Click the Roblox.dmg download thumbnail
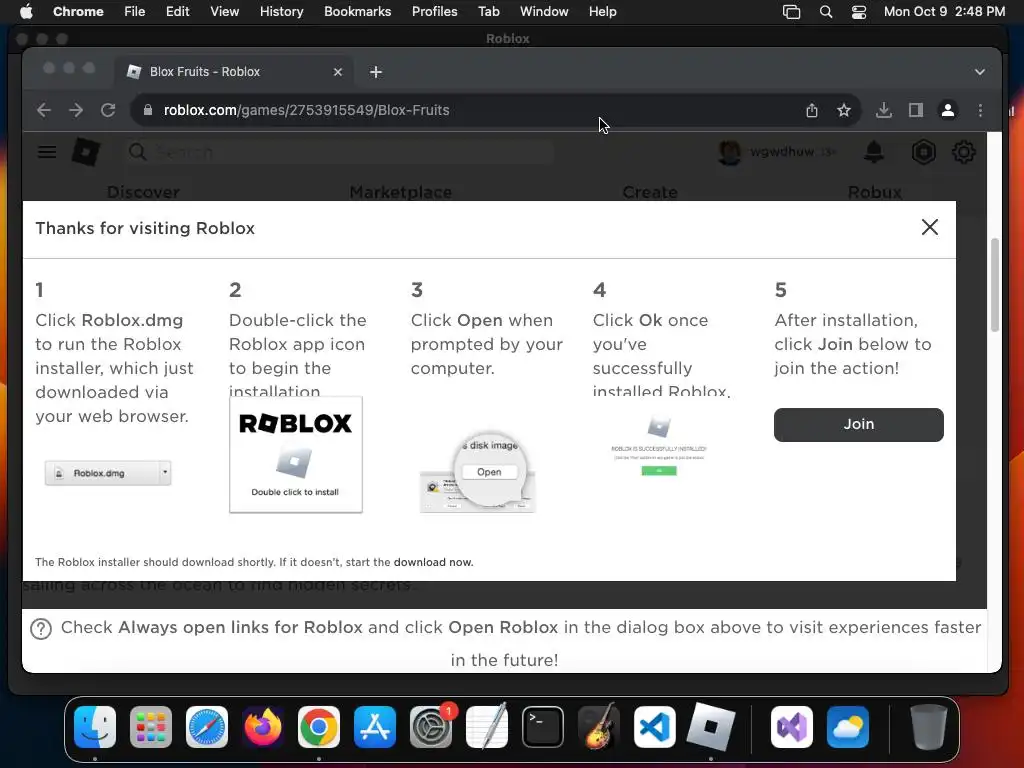Viewport: 1024px width, 768px height. point(108,473)
